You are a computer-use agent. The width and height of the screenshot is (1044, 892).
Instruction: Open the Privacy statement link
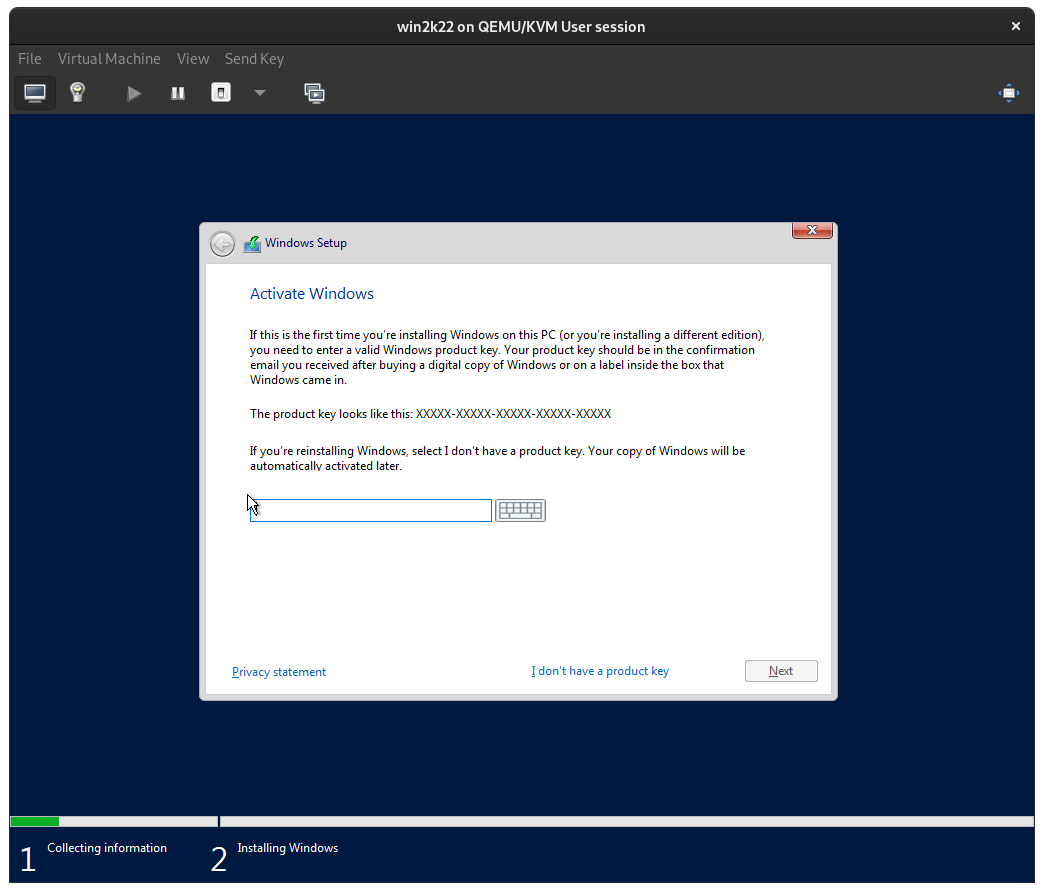tap(279, 671)
